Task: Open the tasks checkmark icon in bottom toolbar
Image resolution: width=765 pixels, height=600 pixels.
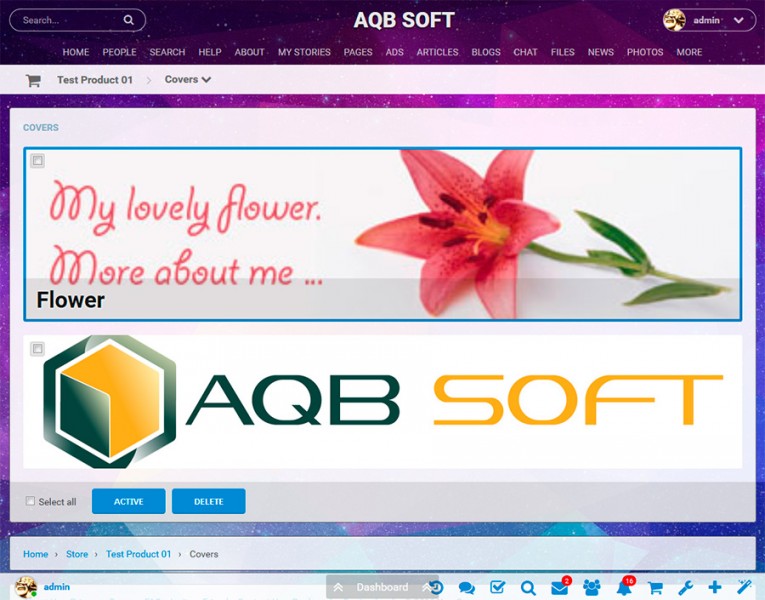Action: click(x=498, y=587)
